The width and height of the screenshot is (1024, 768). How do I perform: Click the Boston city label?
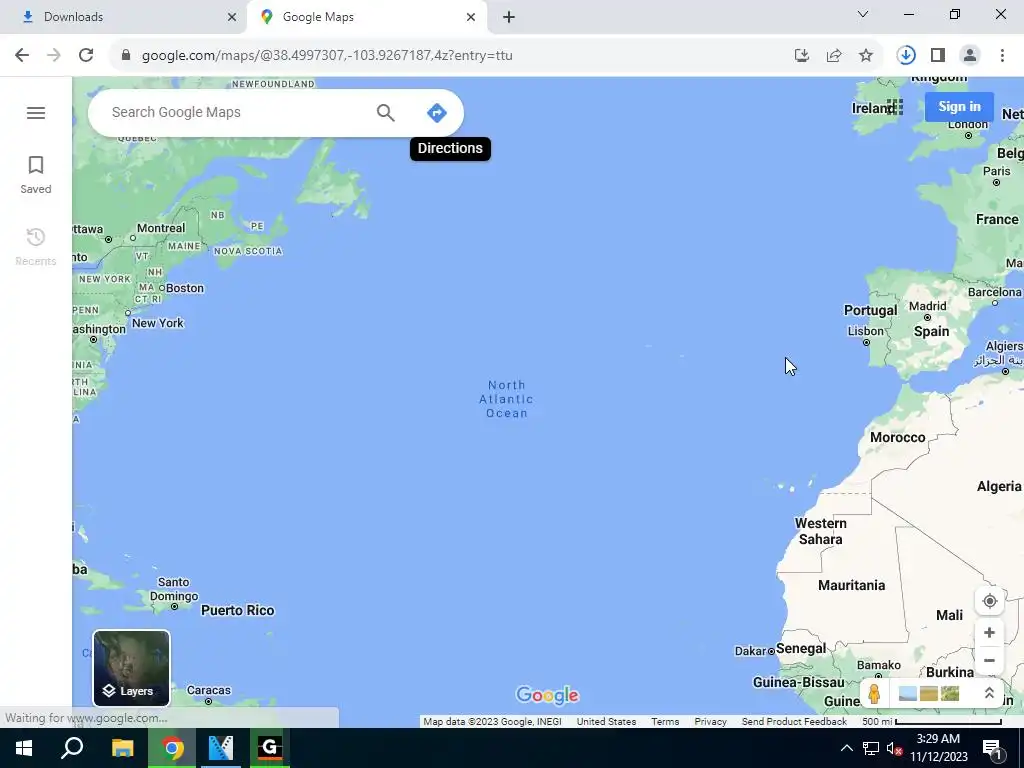click(x=185, y=288)
